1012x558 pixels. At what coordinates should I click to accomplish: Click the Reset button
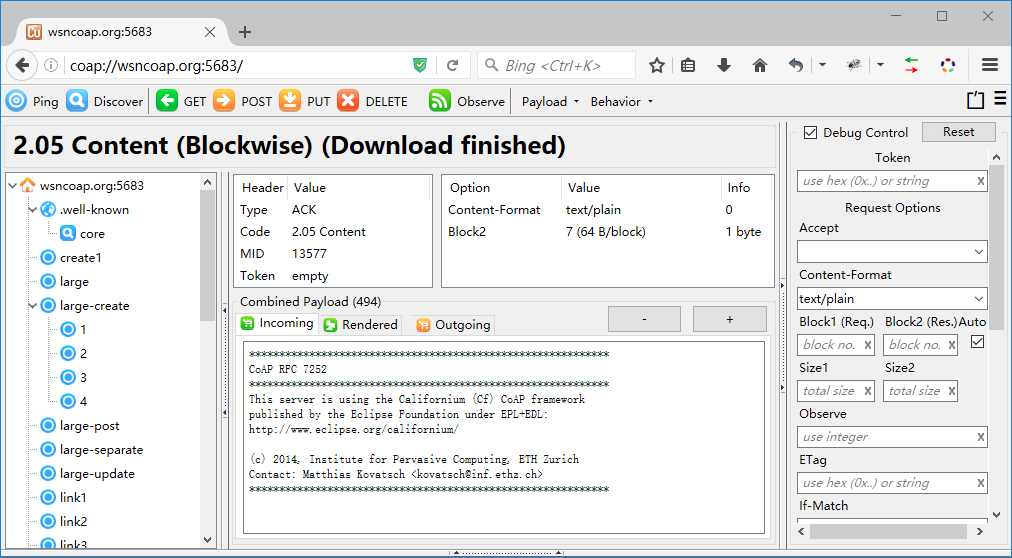(958, 132)
